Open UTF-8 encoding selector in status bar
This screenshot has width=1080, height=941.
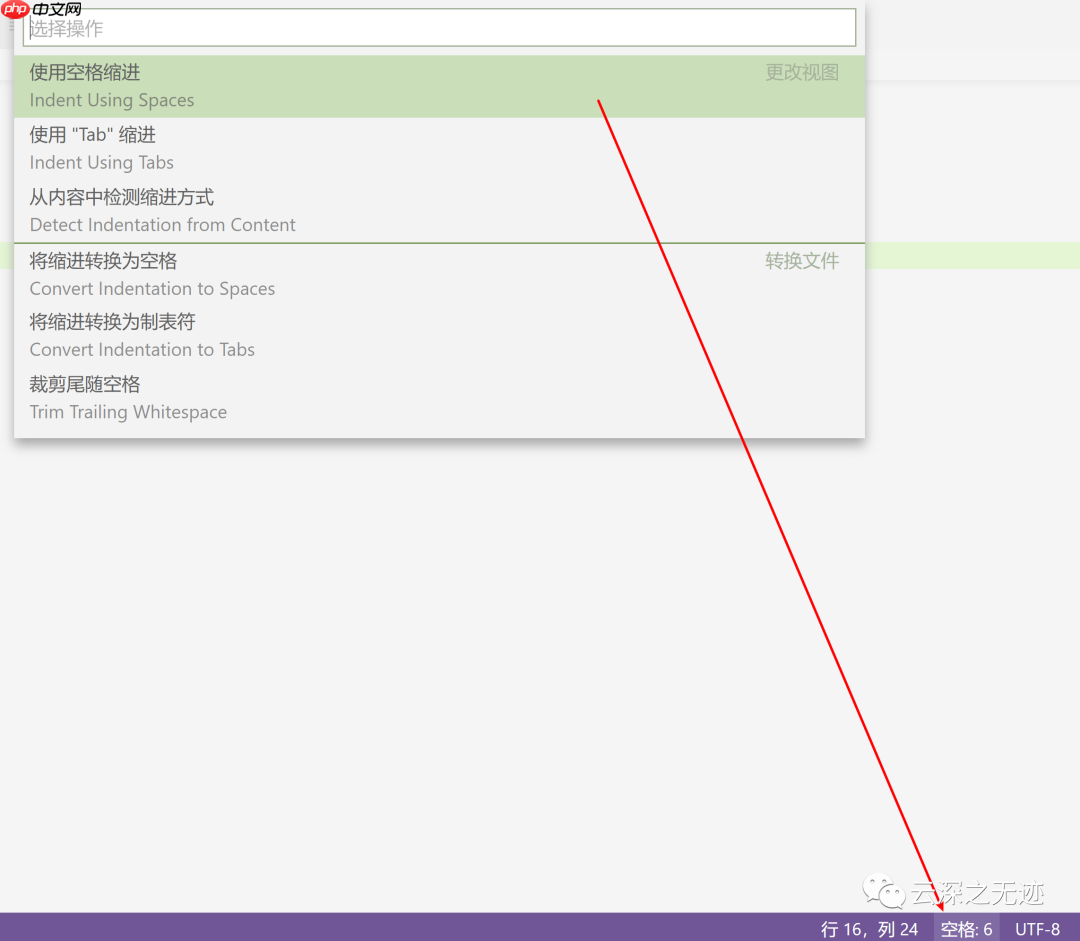tap(1037, 929)
